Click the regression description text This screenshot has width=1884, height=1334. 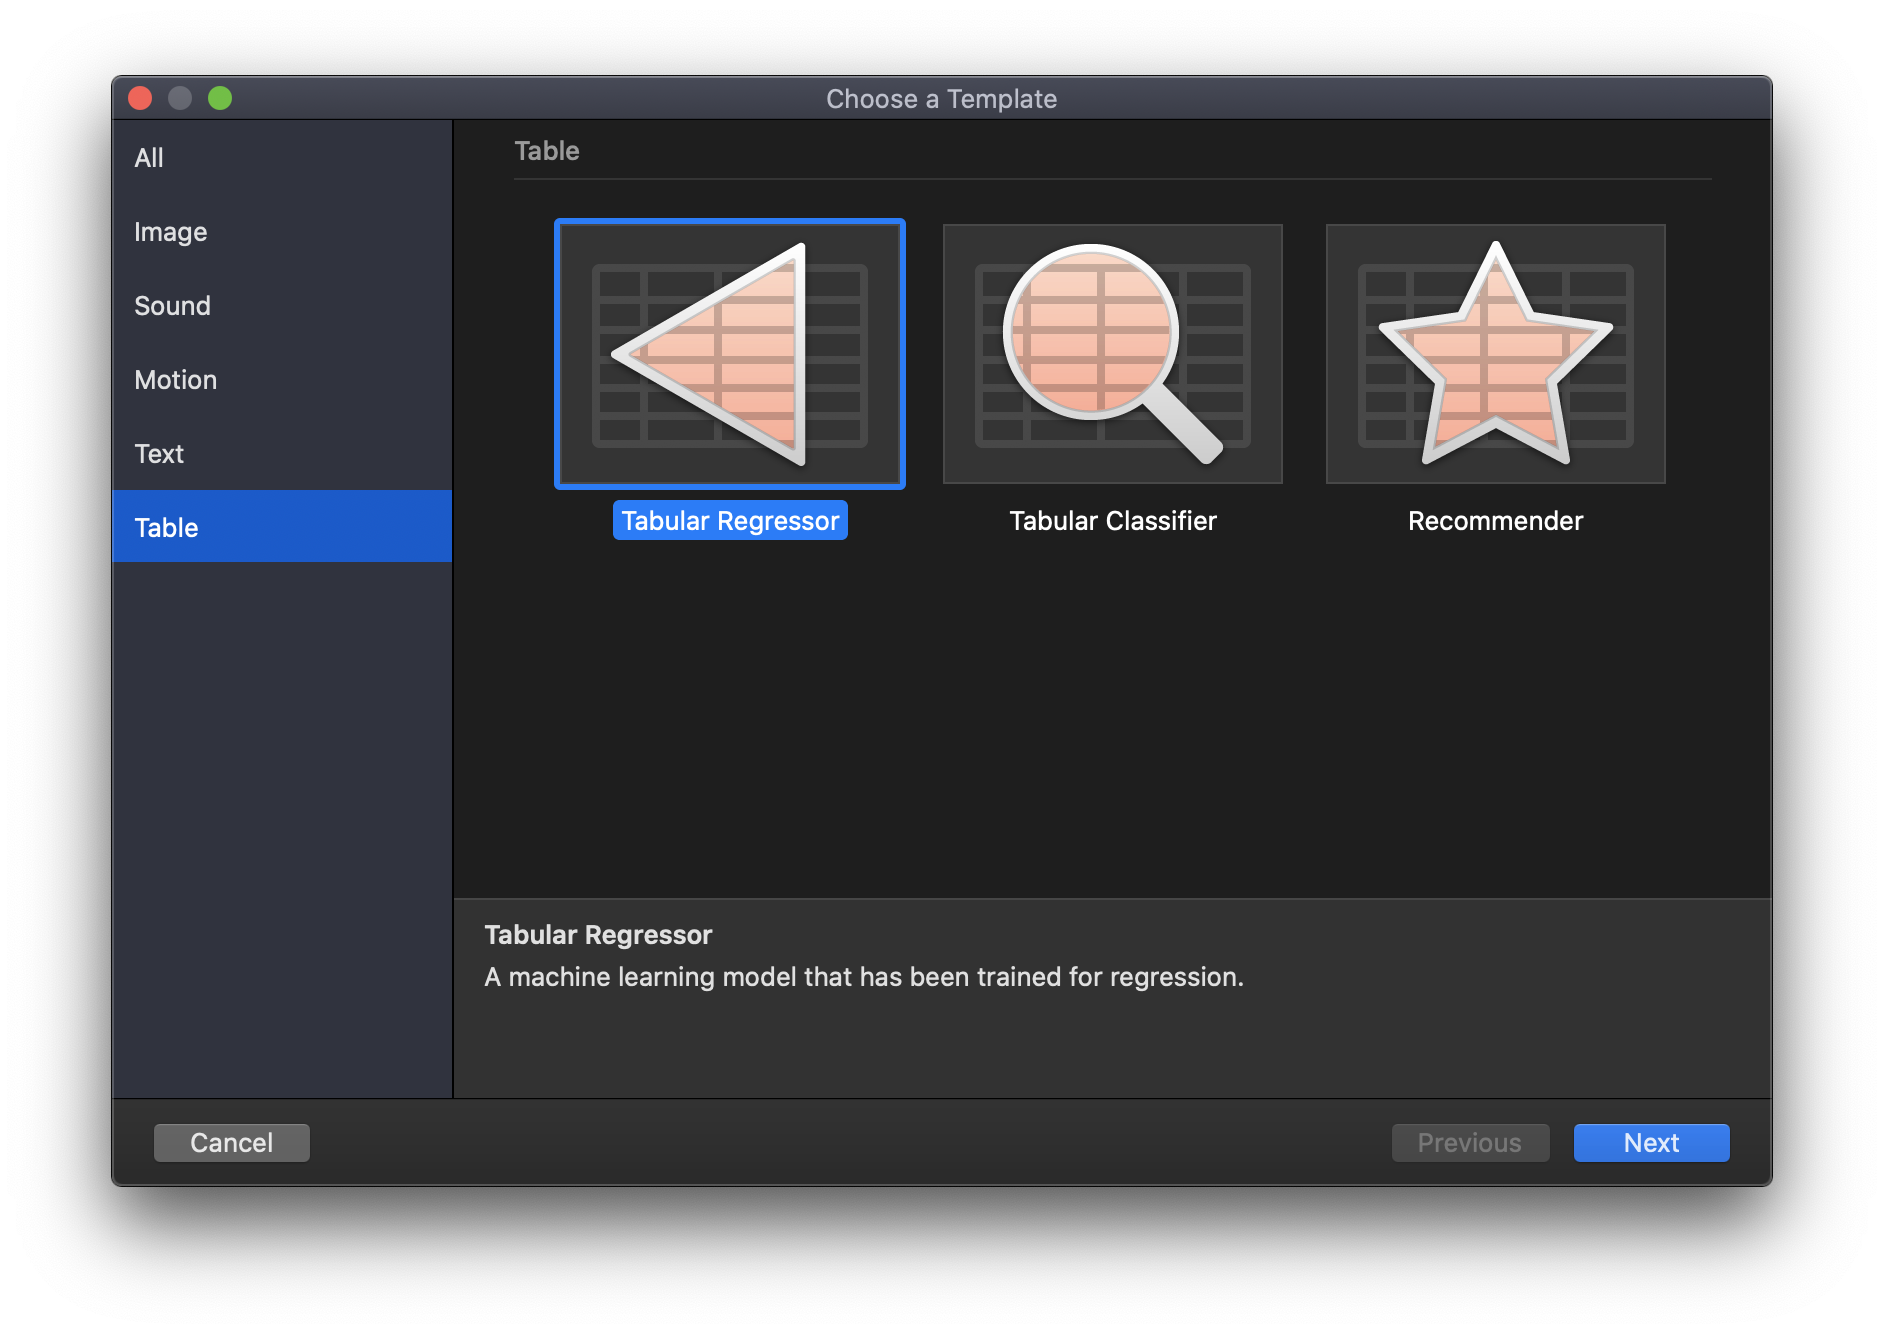tap(864, 977)
